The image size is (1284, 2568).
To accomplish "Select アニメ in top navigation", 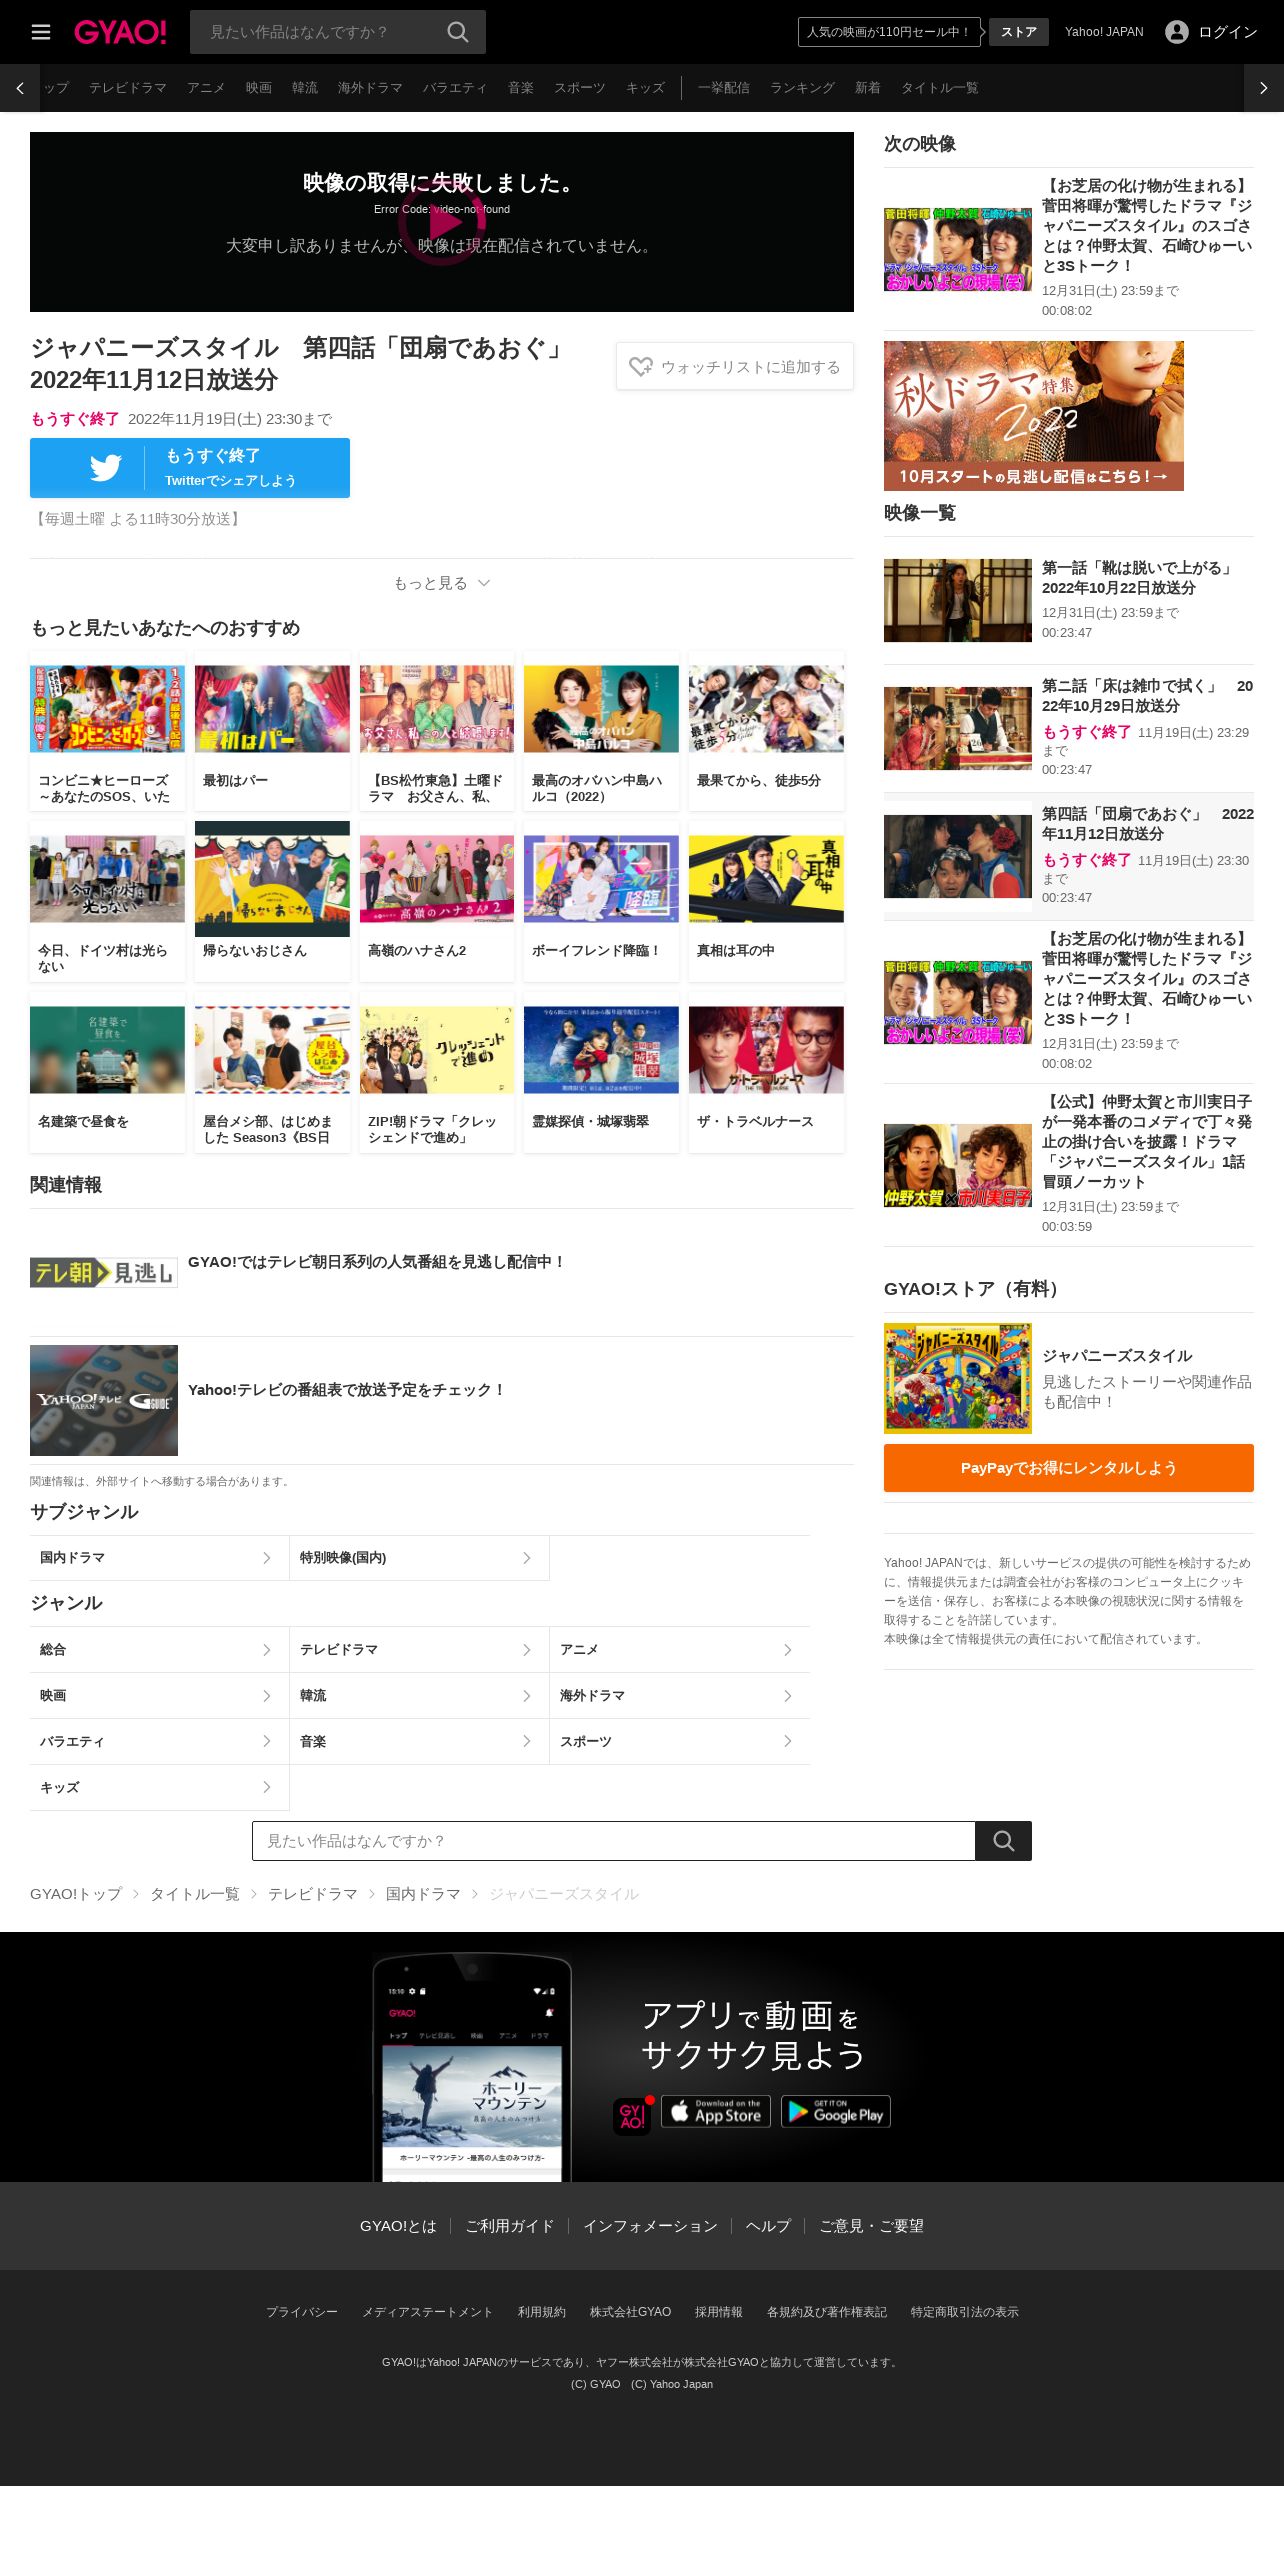I will pyautogui.click(x=206, y=88).
